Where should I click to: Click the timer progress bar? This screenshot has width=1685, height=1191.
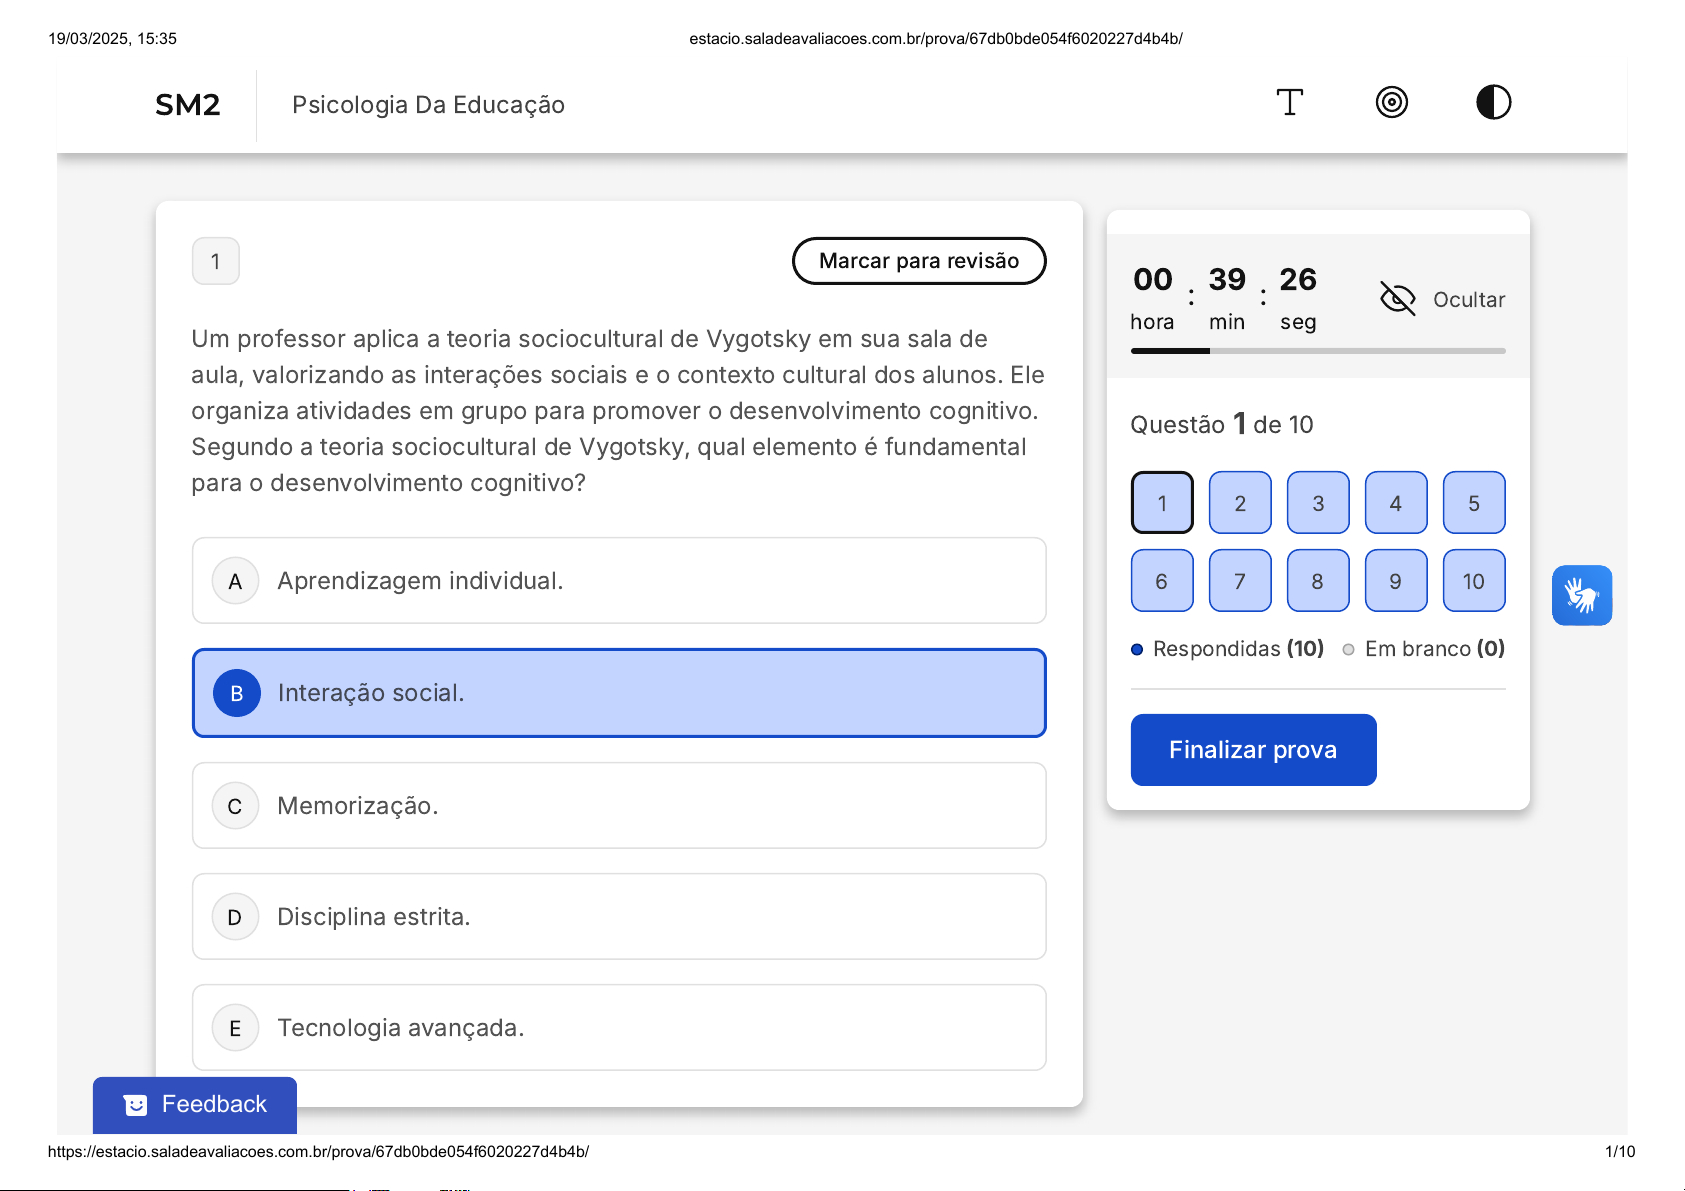click(1317, 351)
